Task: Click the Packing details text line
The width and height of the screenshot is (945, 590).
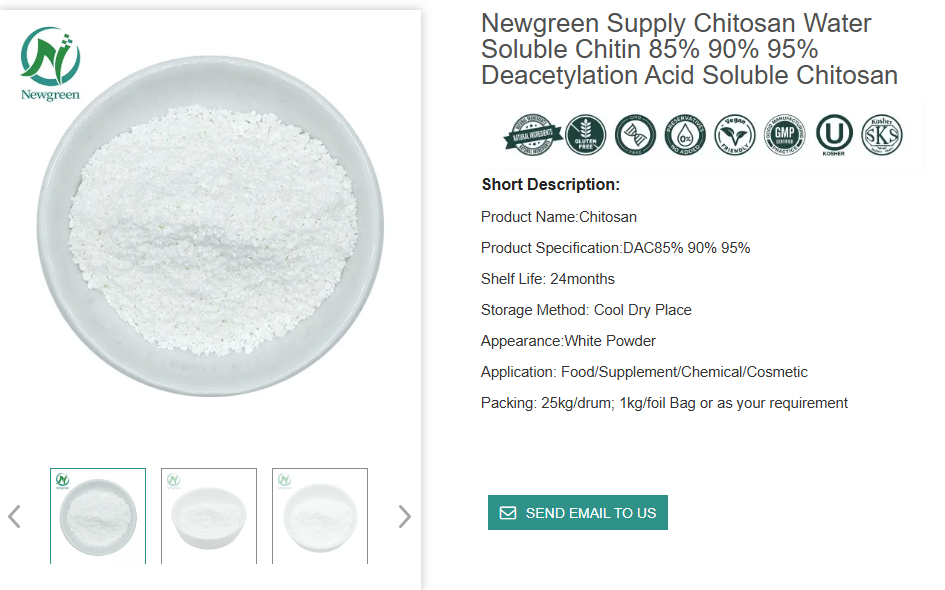Action: (664, 403)
